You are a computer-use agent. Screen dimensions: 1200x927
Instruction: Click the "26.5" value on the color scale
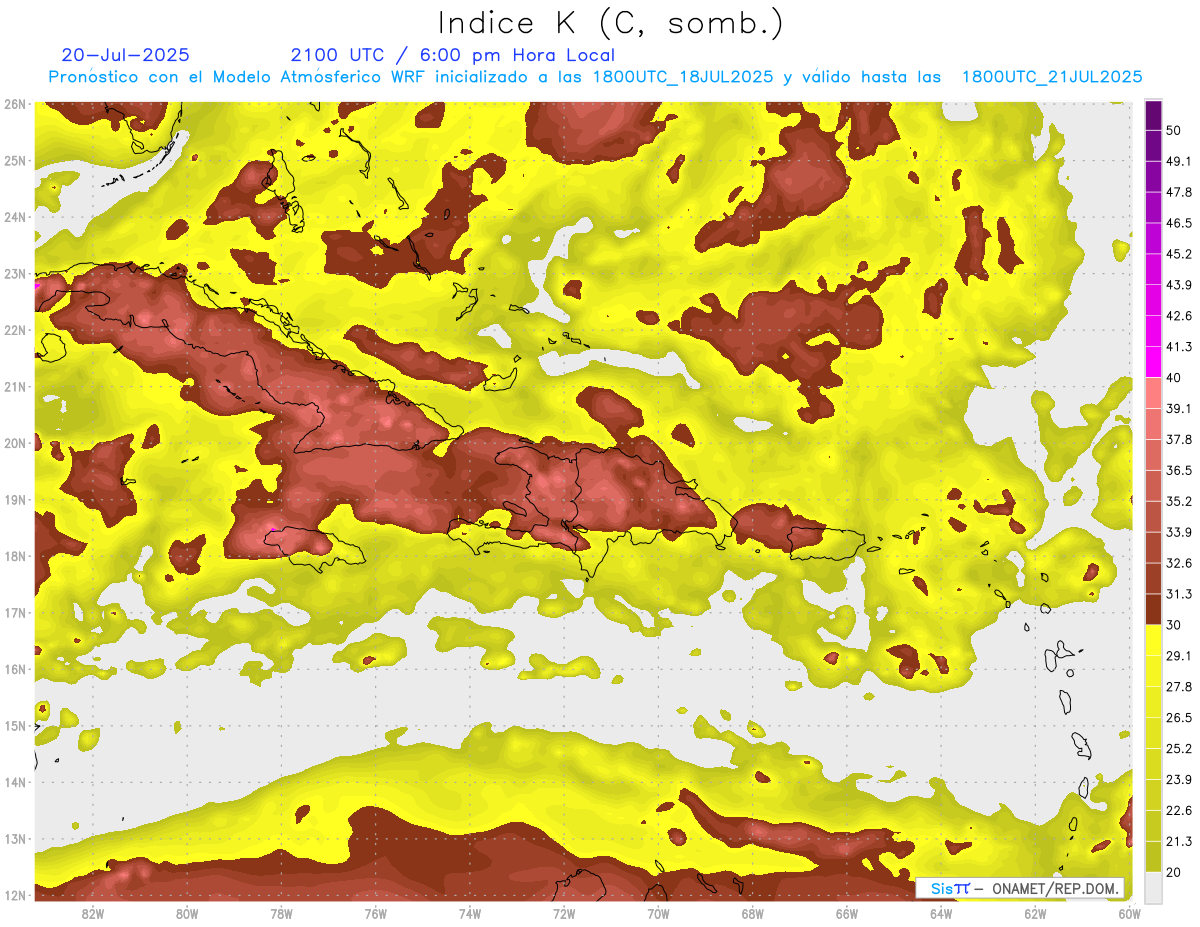pyautogui.click(x=1178, y=718)
